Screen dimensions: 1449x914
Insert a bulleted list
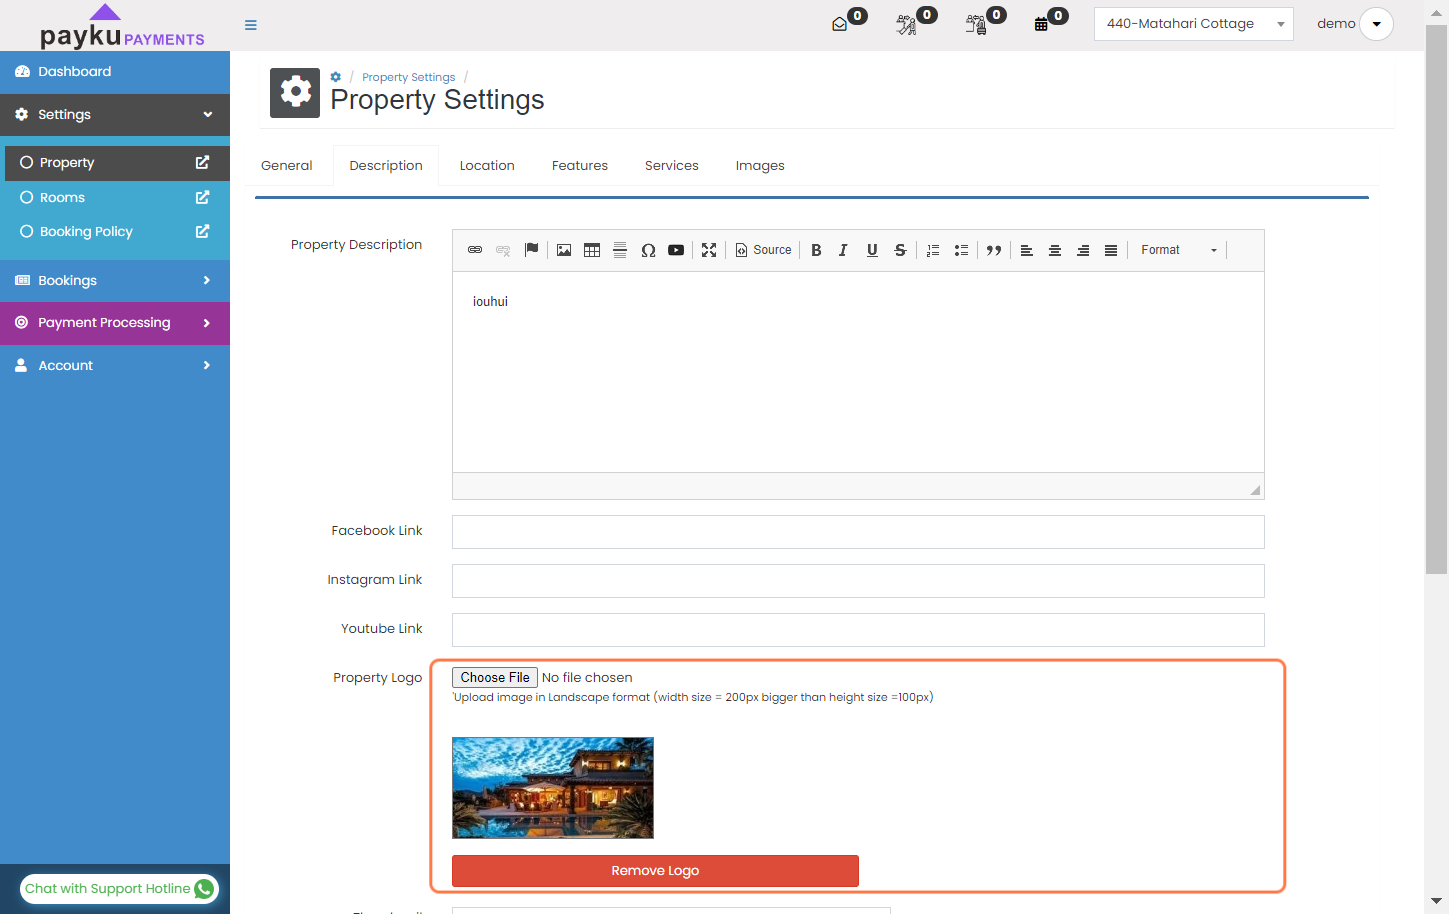click(x=961, y=250)
